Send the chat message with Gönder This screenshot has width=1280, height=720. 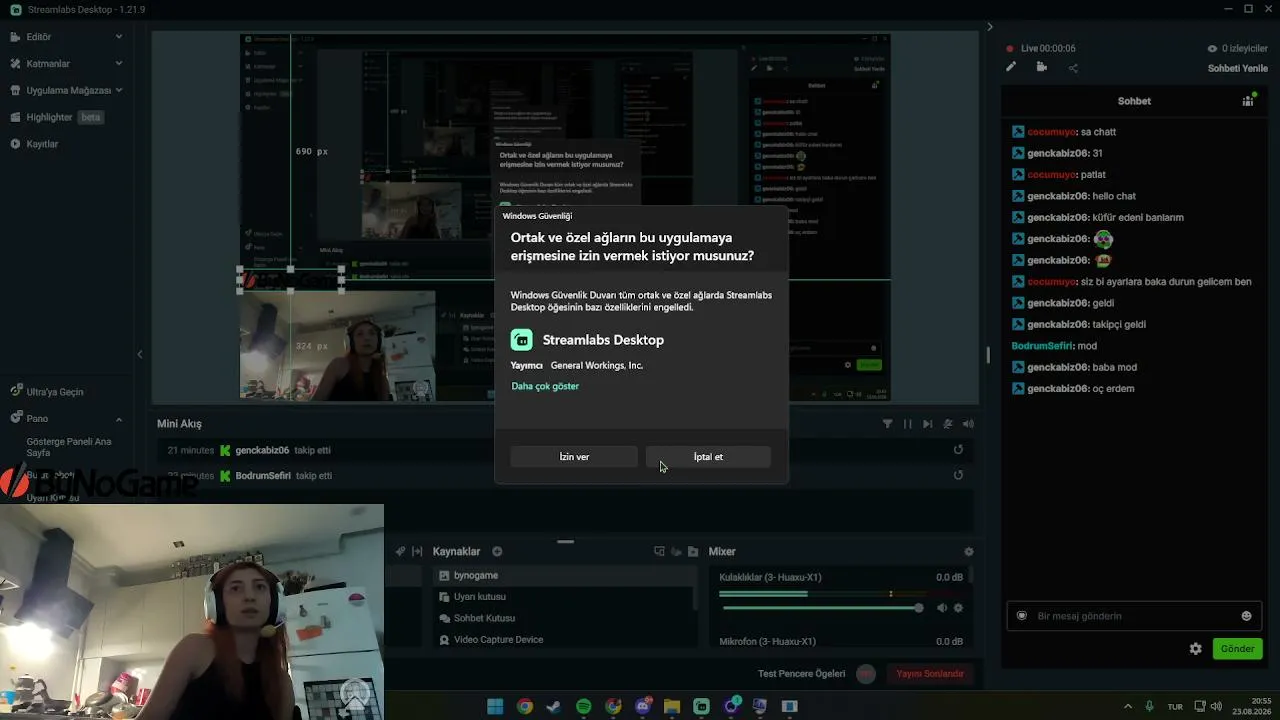(x=1237, y=649)
